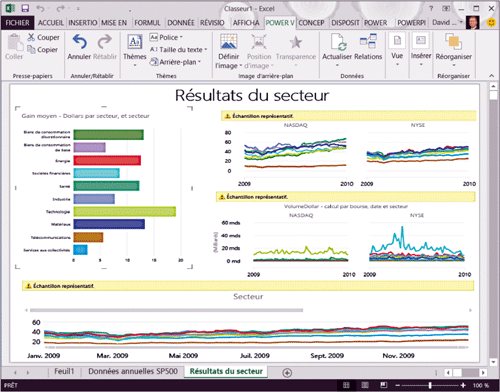Click the Secteur chart horizontal scrollbar
Screen dimensions: 500x392
(x=166, y=310)
